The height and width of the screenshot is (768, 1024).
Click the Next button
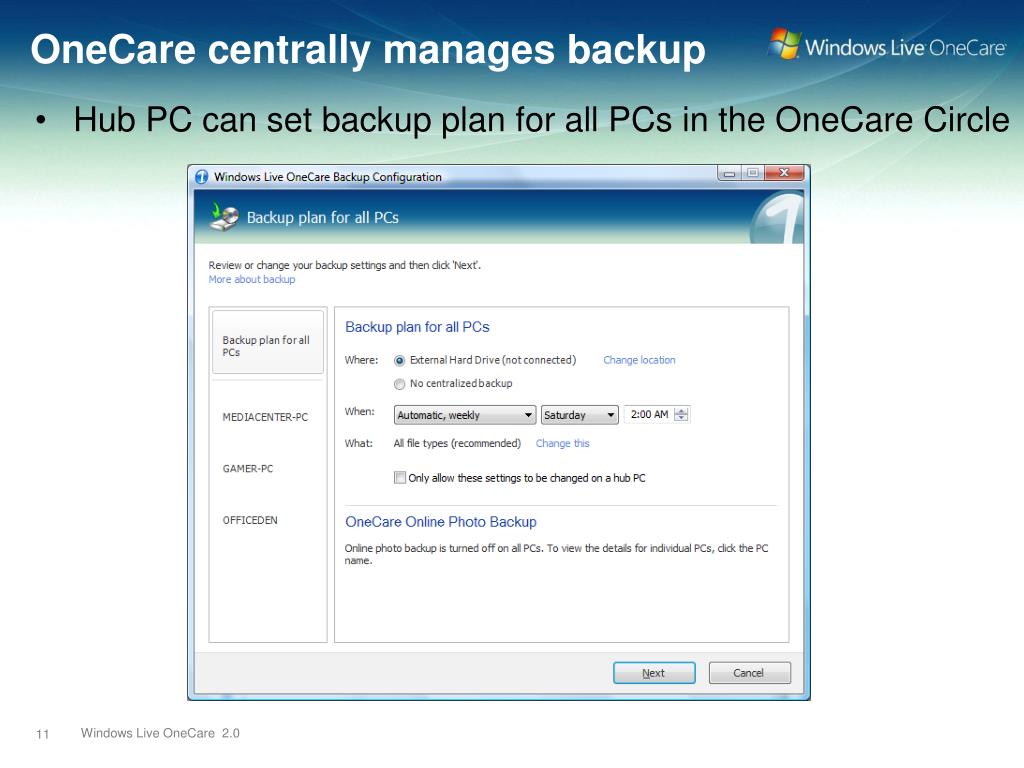tap(654, 673)
